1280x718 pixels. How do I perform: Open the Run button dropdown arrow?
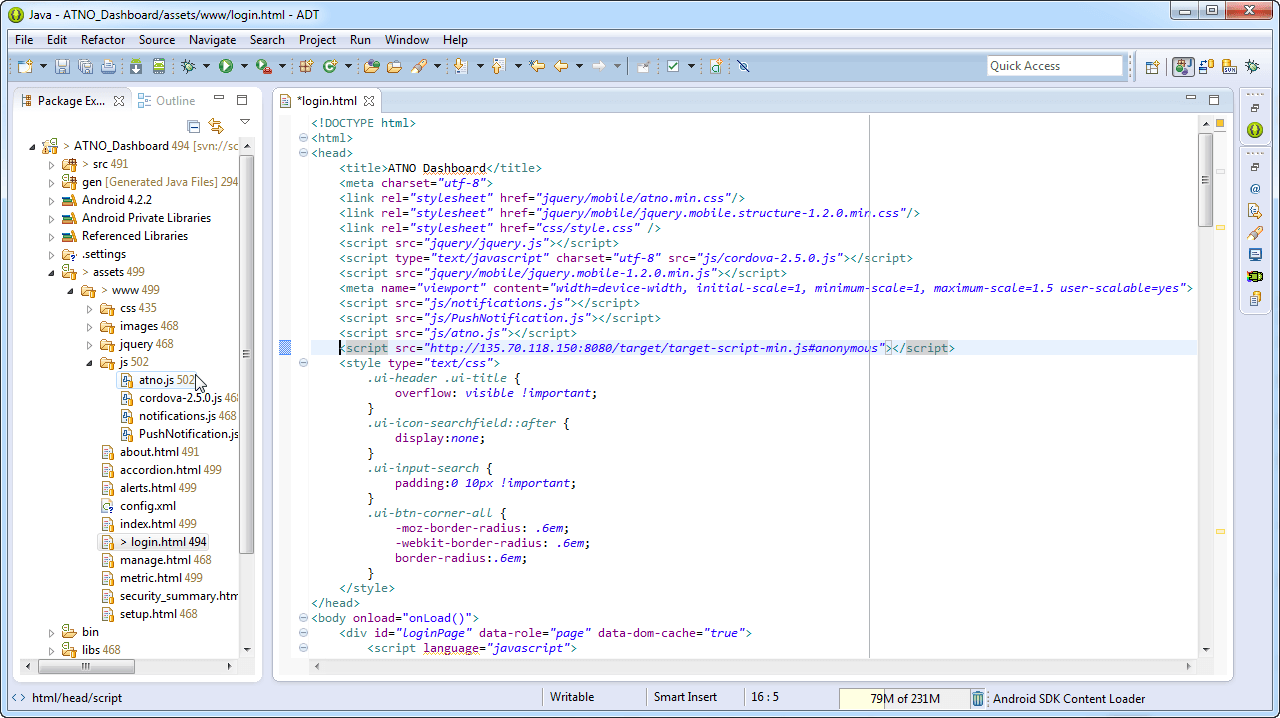(244, 66)
